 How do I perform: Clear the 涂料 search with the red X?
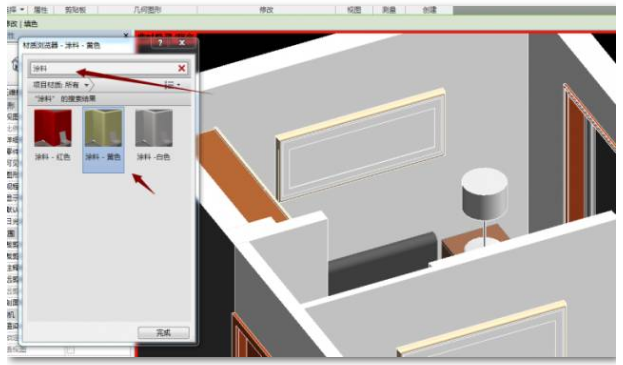click(182, 68)
